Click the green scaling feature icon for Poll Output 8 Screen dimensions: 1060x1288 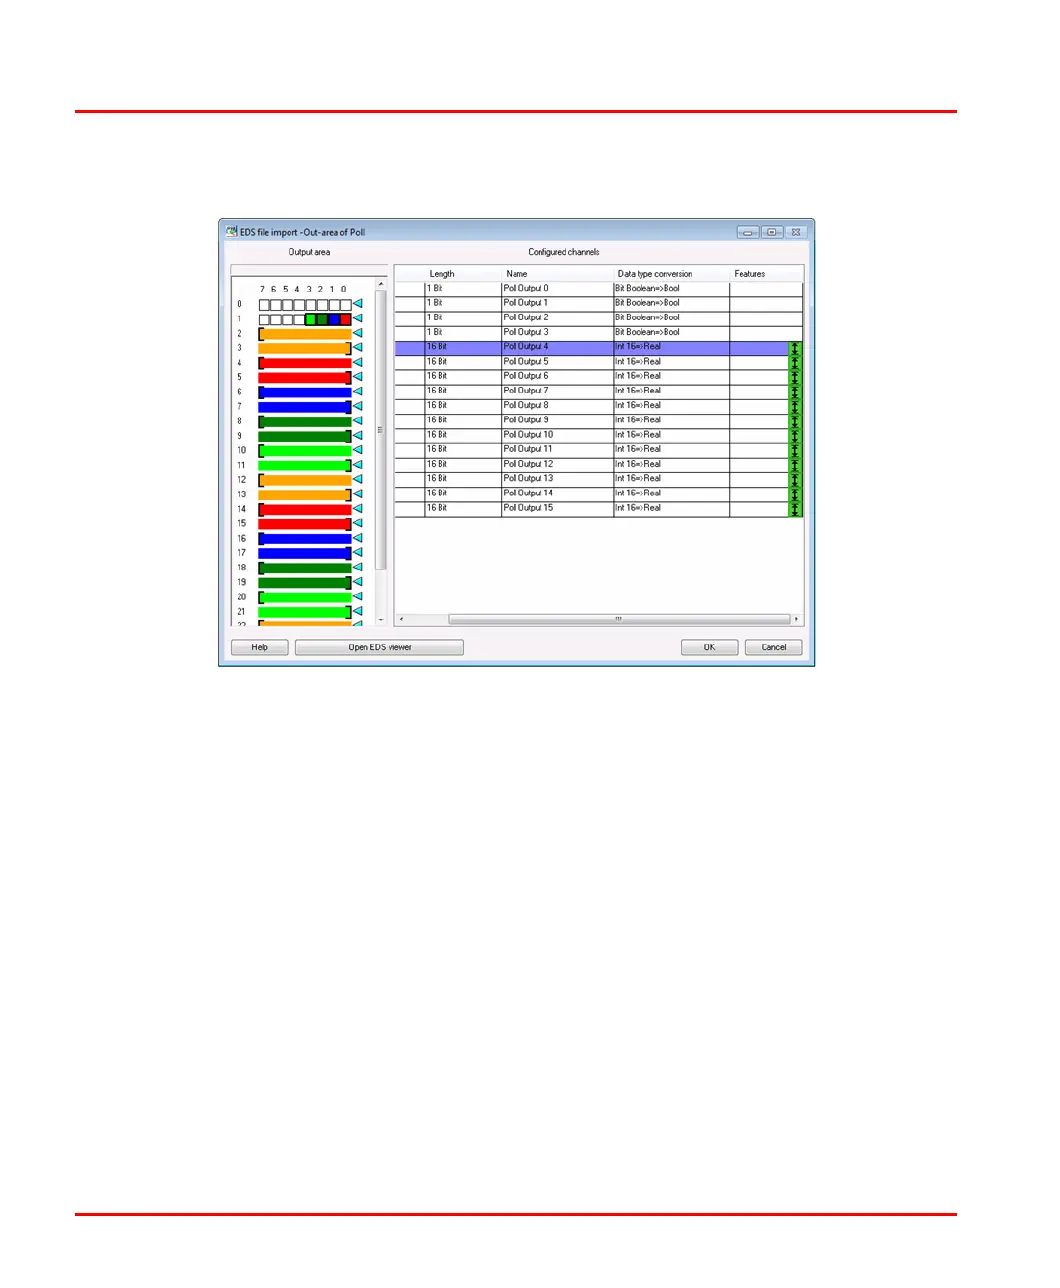(796, 406)
